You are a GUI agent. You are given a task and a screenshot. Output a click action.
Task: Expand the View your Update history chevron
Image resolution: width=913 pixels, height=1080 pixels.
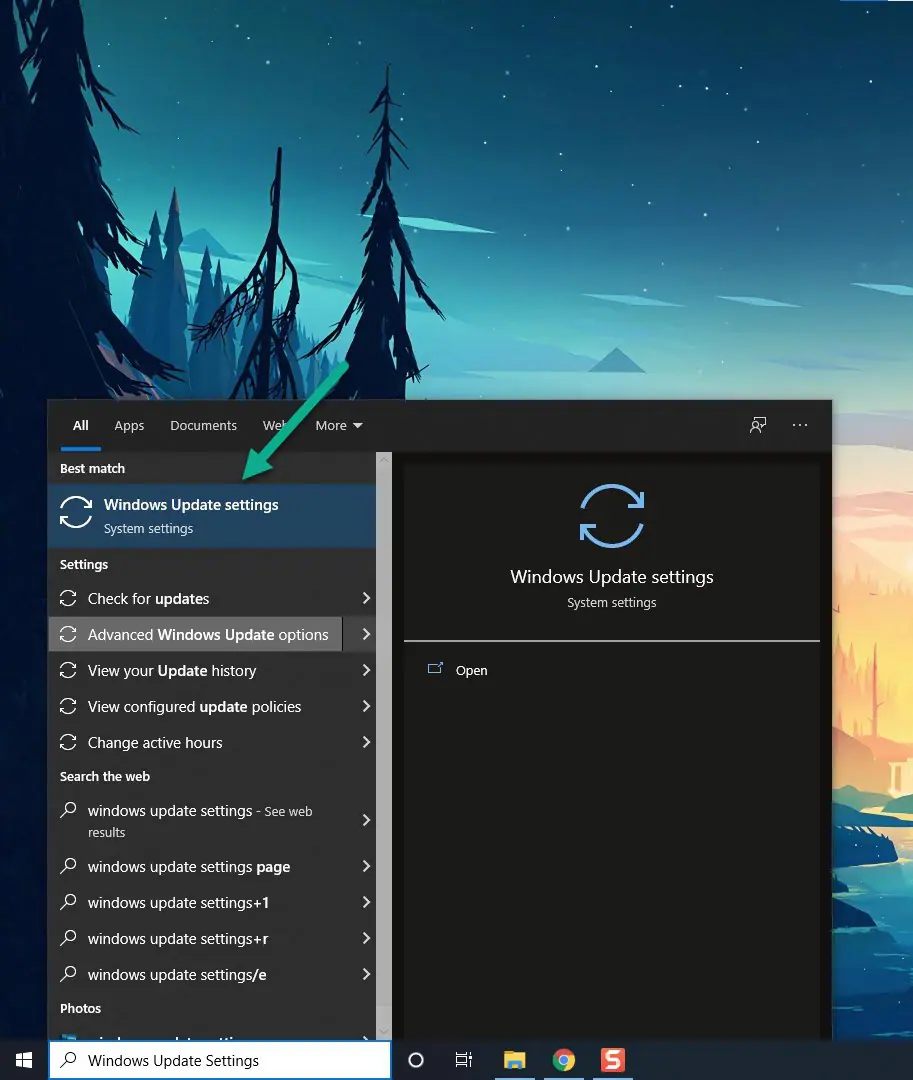tap(366, 670)
